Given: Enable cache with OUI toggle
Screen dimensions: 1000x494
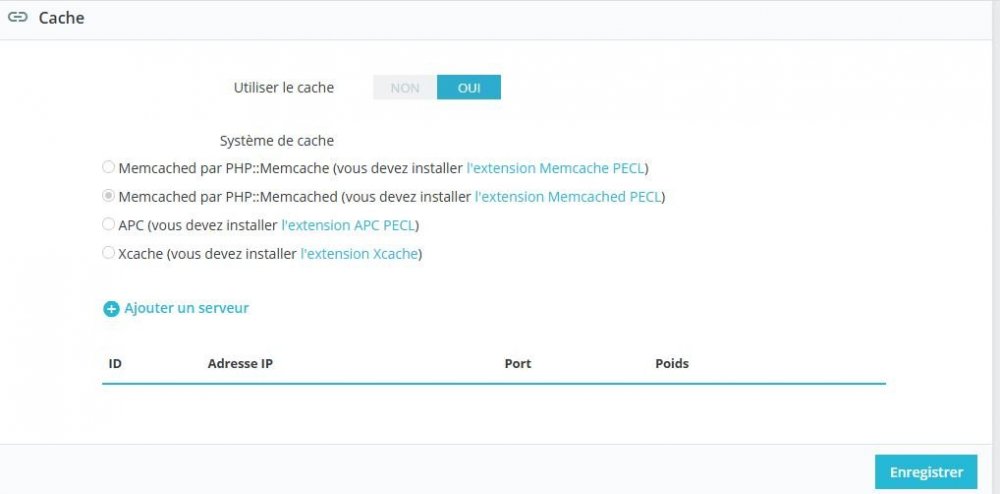Looking at the screenshot, I should (469, 88).
